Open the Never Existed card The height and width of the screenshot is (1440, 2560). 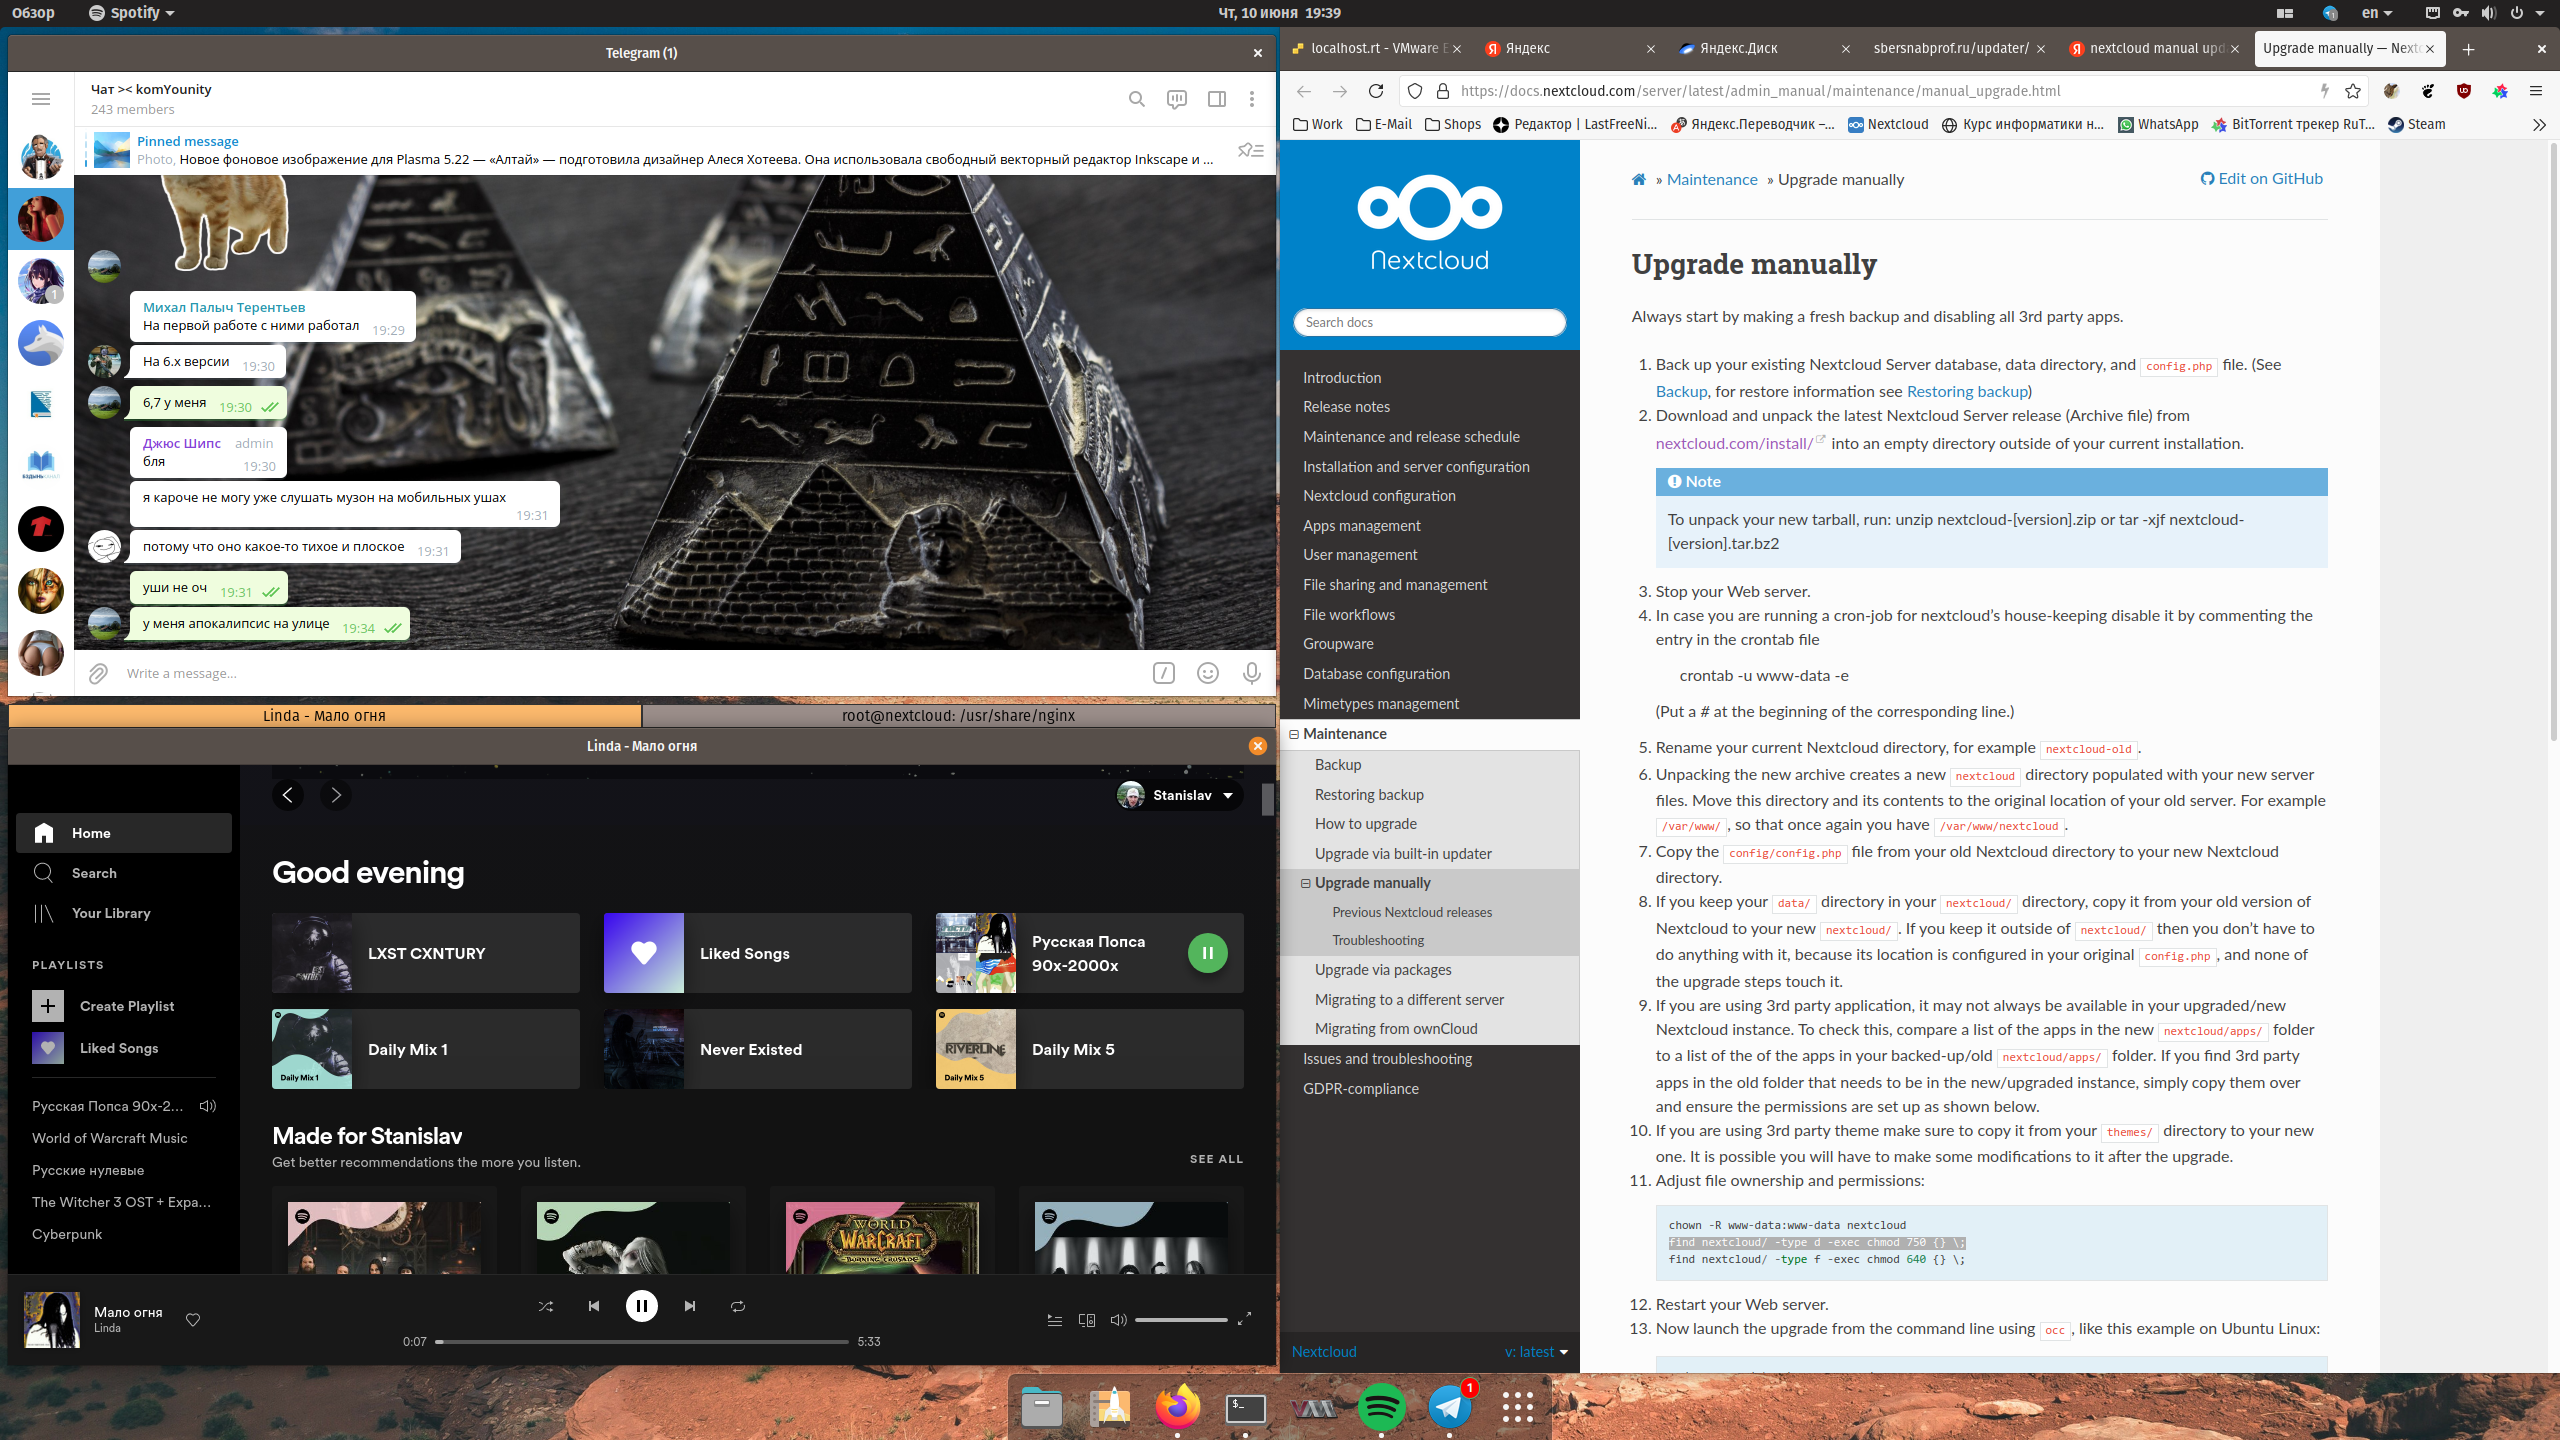[x=758, y=1049]
